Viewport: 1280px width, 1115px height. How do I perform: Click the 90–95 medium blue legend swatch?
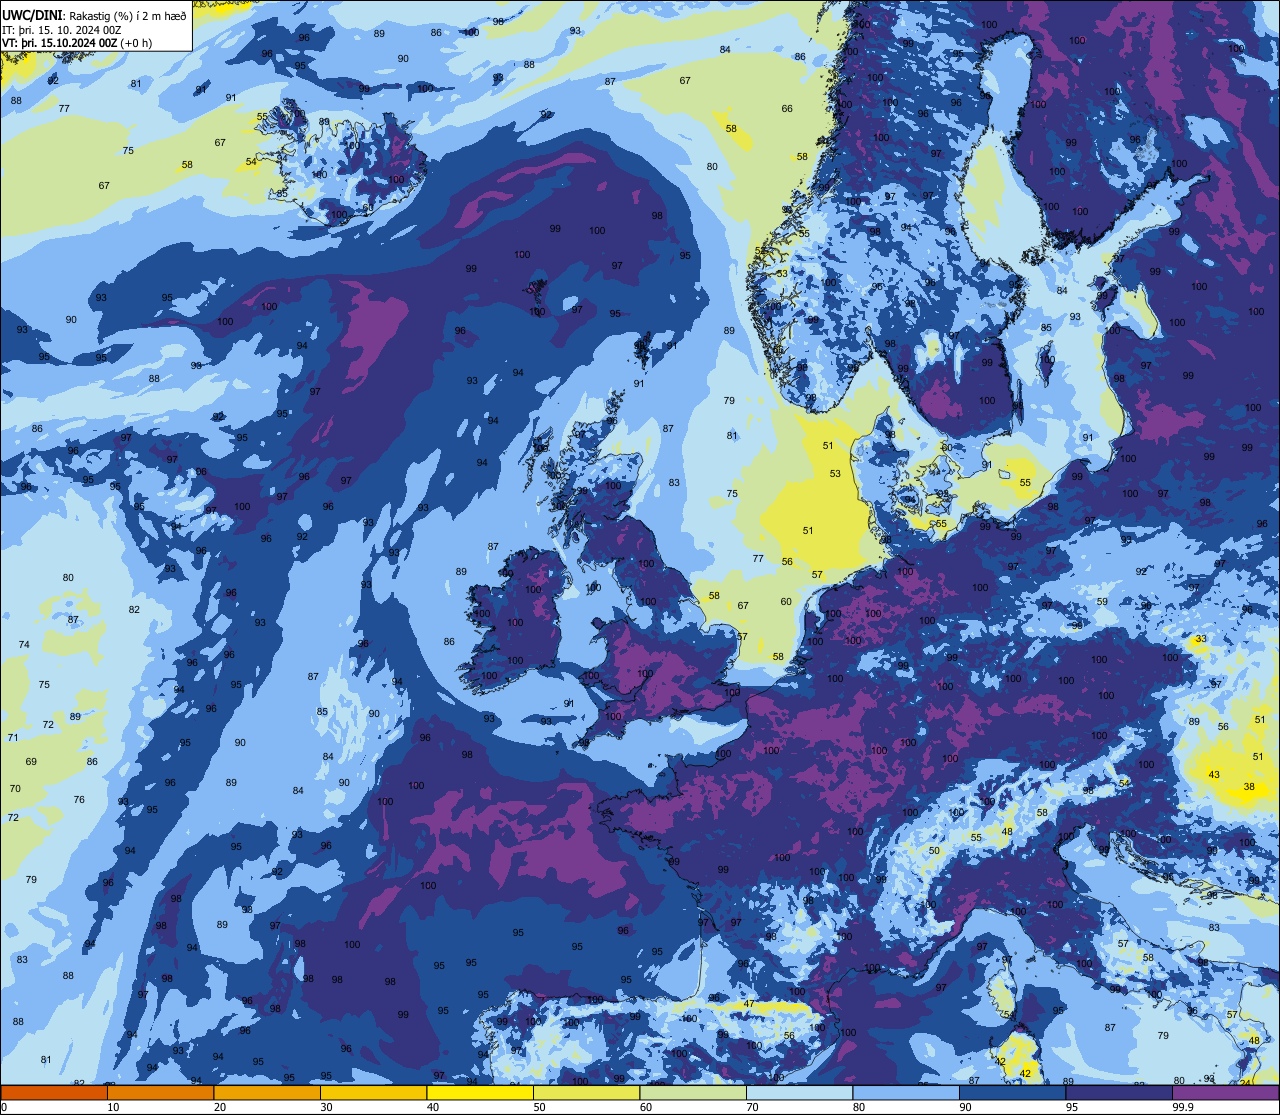[1012, 1092]
